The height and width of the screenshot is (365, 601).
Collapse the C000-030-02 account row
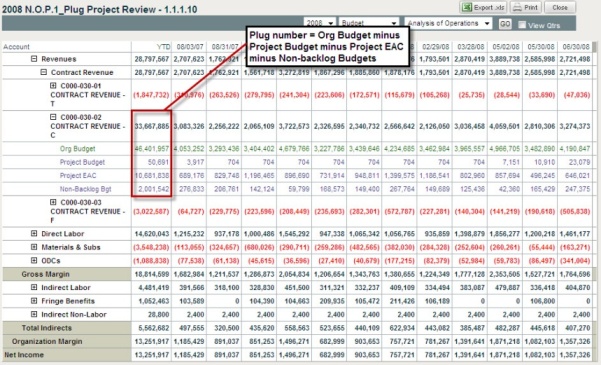(53, 117)
